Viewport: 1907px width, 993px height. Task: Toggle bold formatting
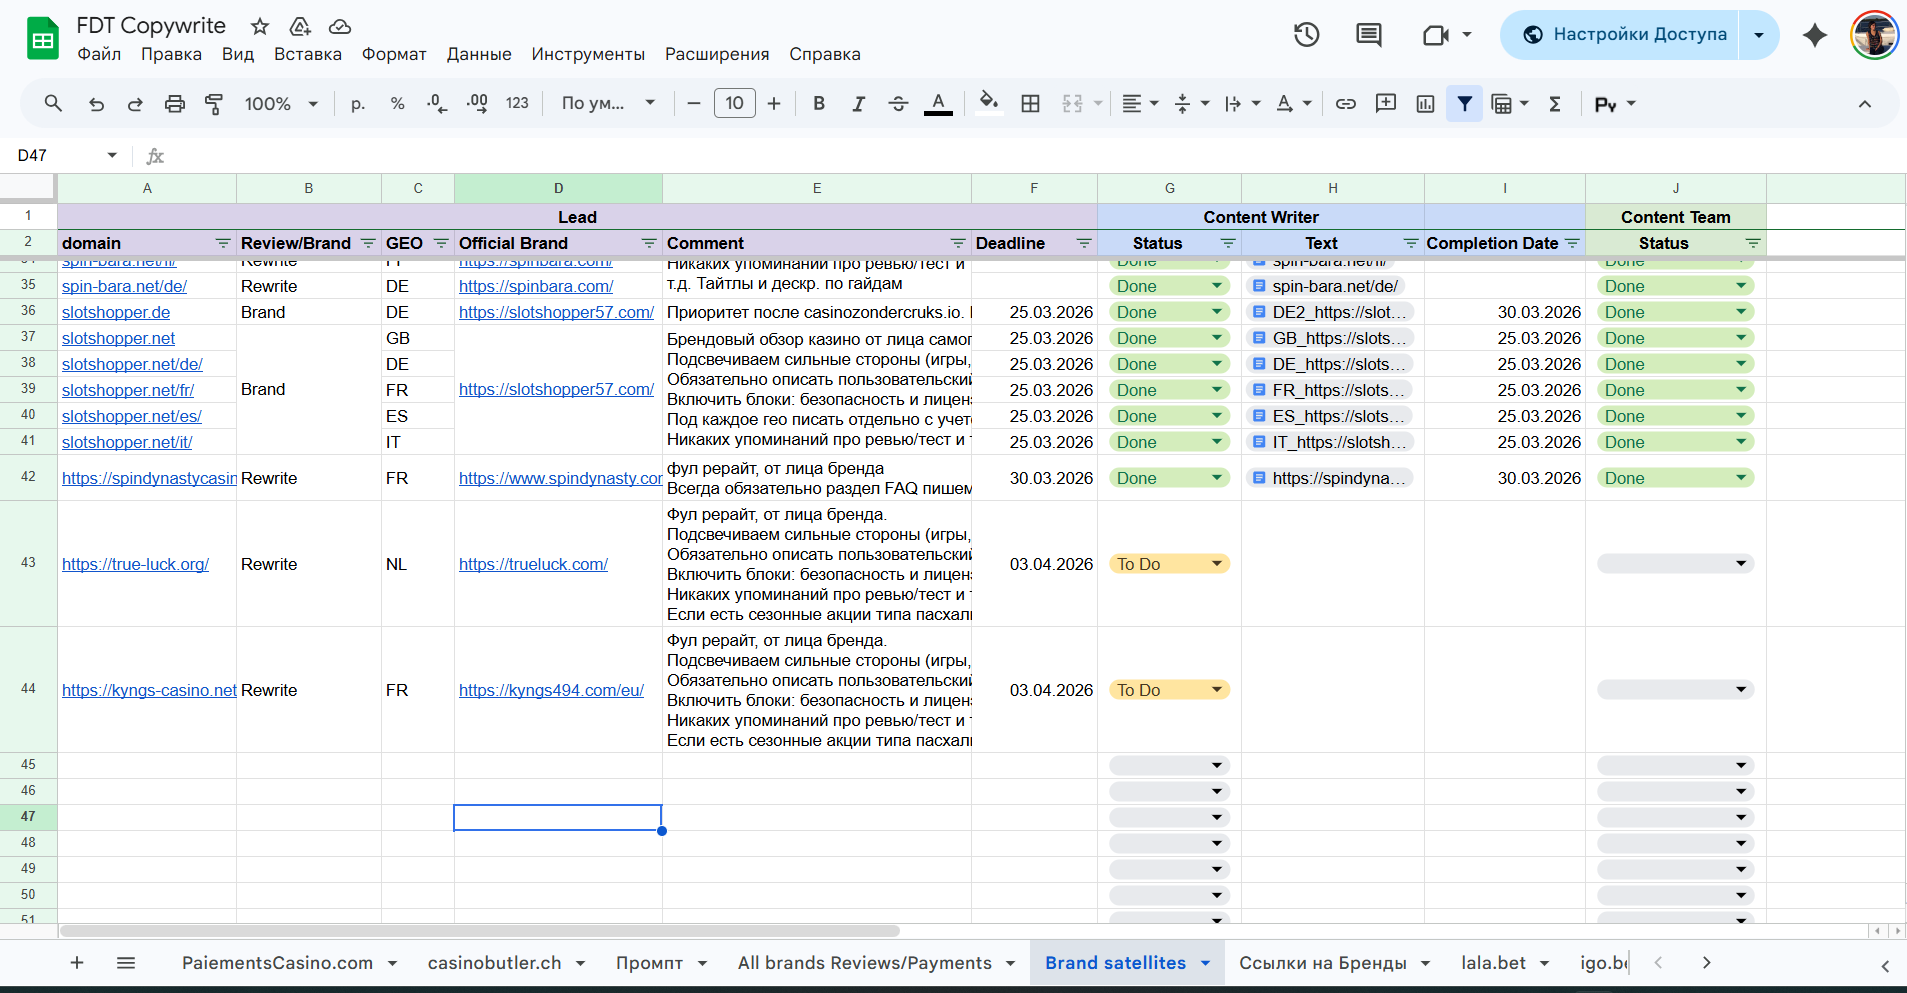point(819,104)
